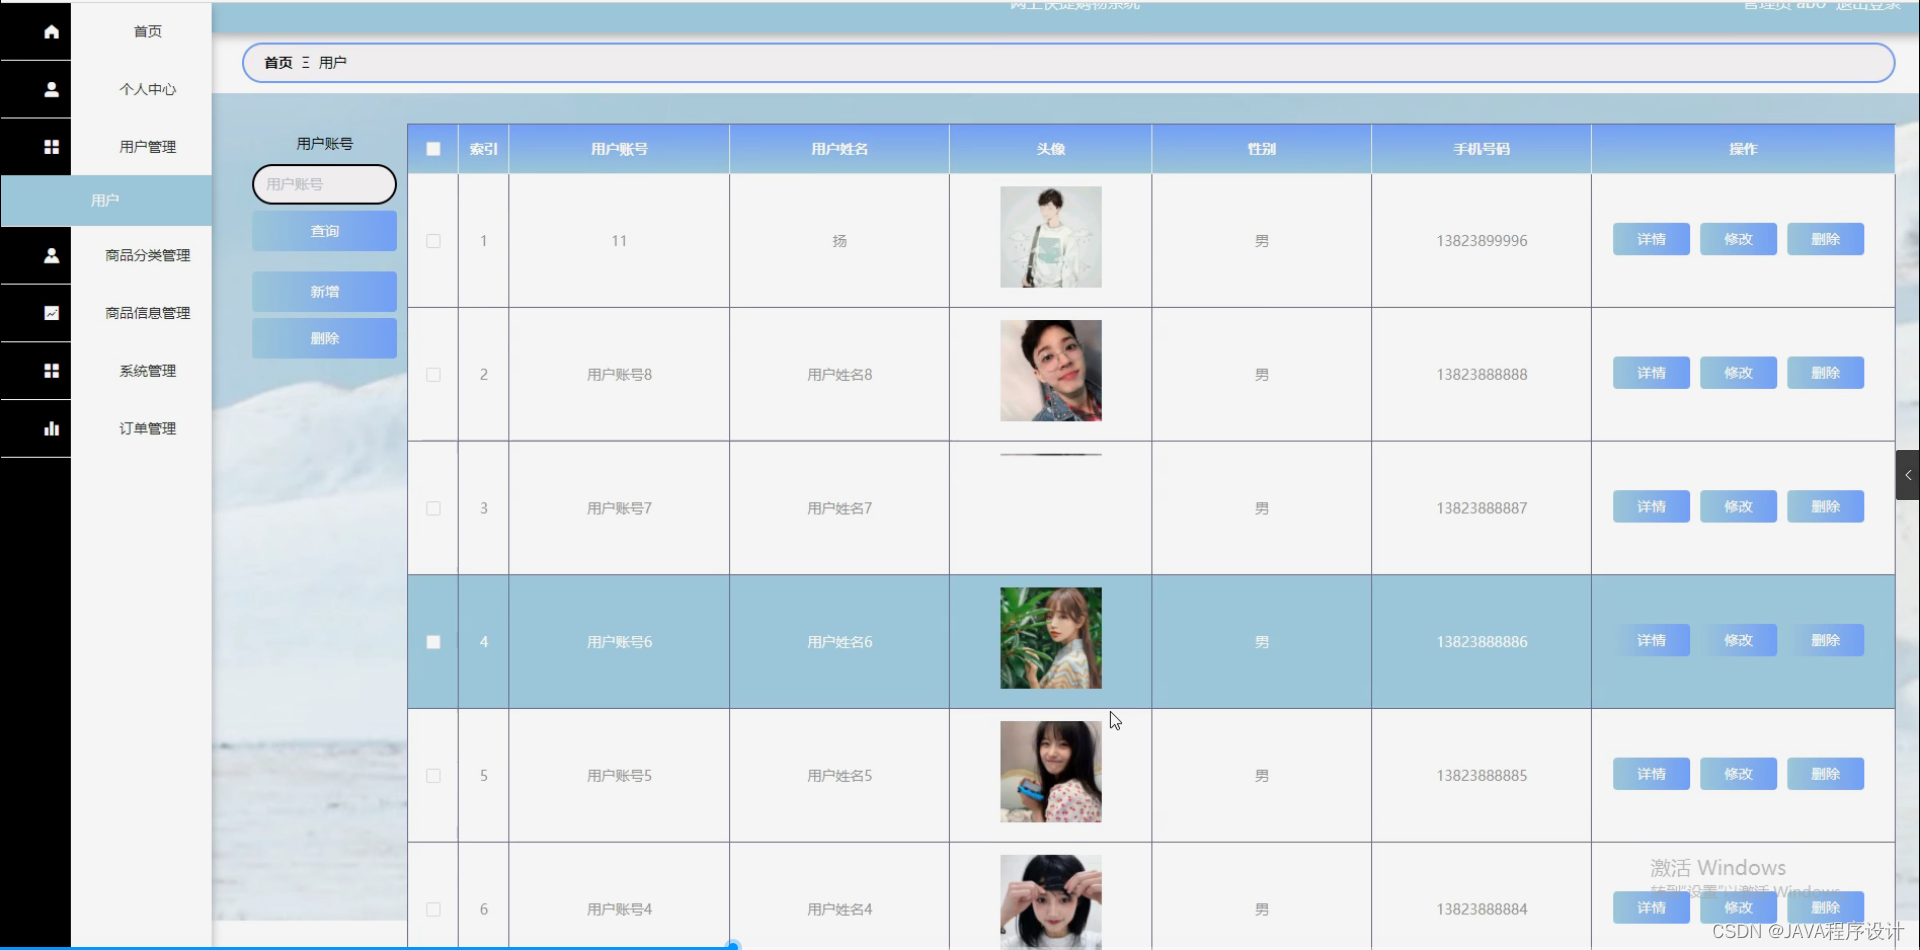Image resolution: width=1920 pixels, height=950 pixels.
Task: Click the 新增 button
Action: pos(324,292)
